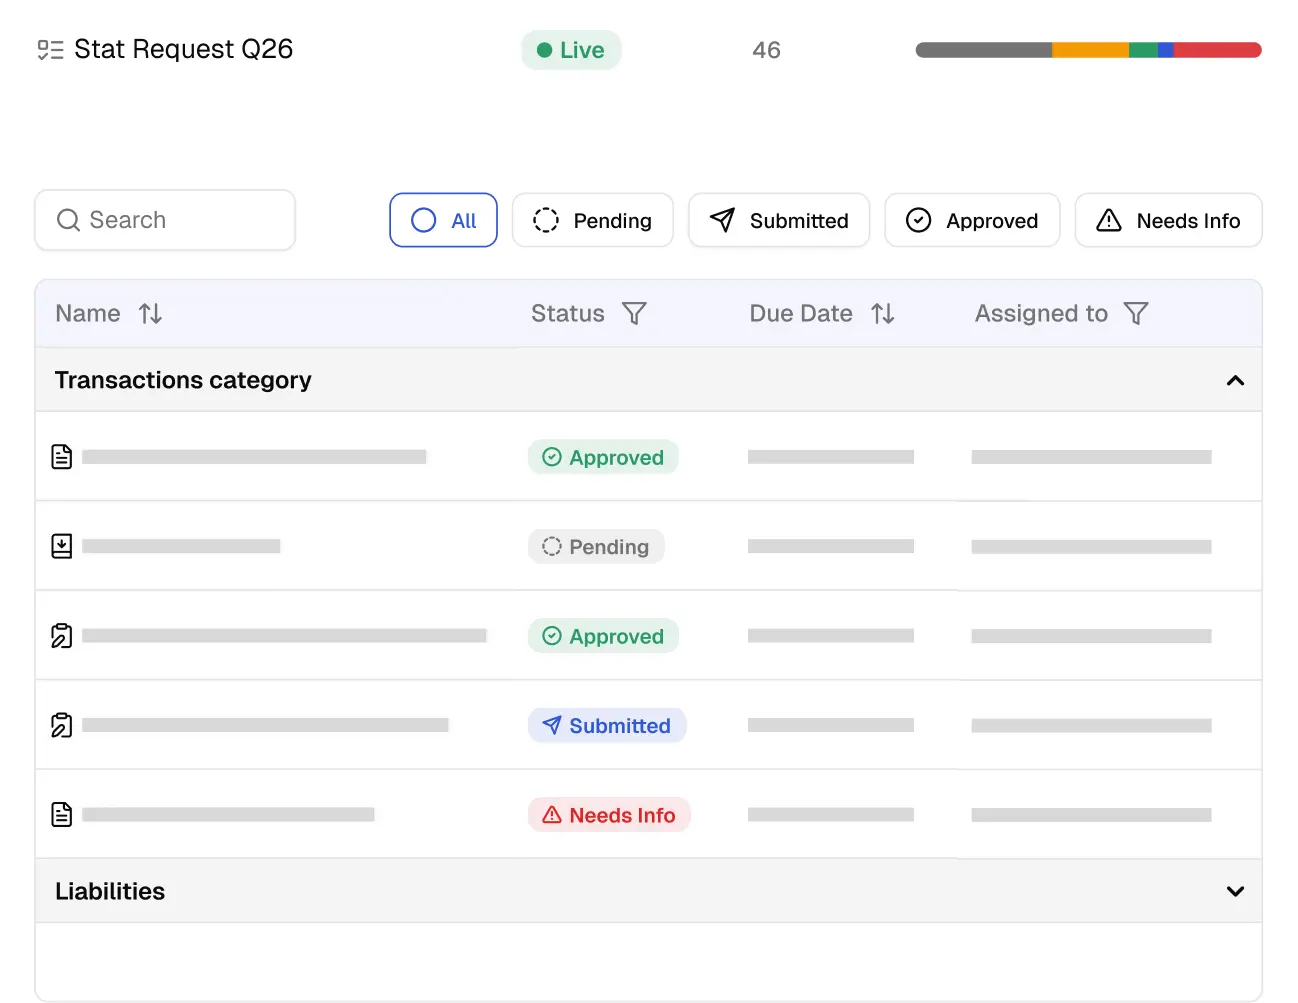Click the checklist icon beside Stat Request Q26
Image resolution: width=1298 pixels, height=1003 pixels.
pos(49,49)
